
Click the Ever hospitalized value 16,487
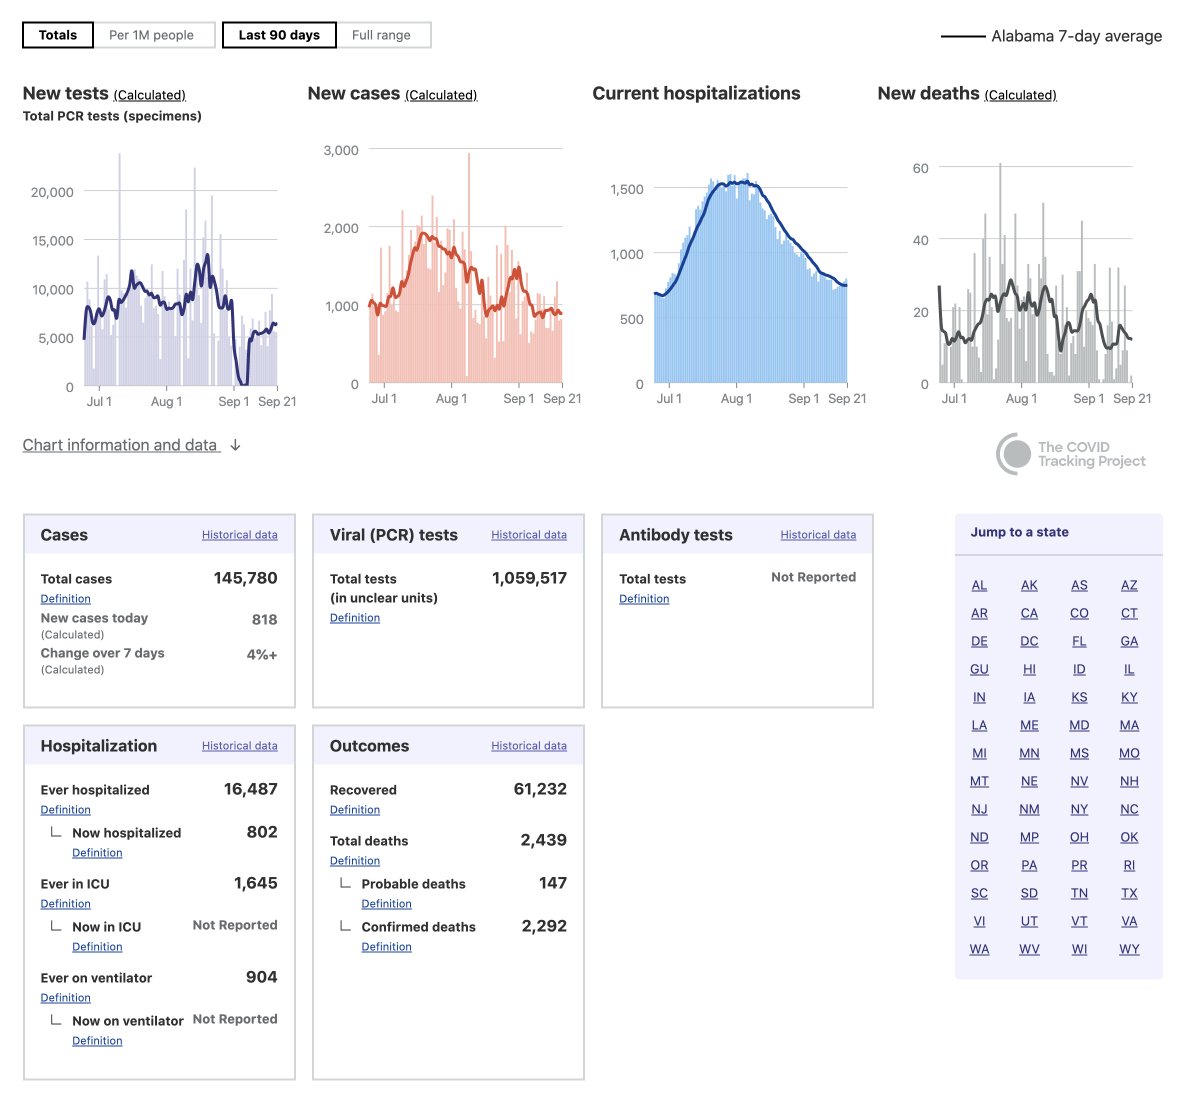pos(250,789)
